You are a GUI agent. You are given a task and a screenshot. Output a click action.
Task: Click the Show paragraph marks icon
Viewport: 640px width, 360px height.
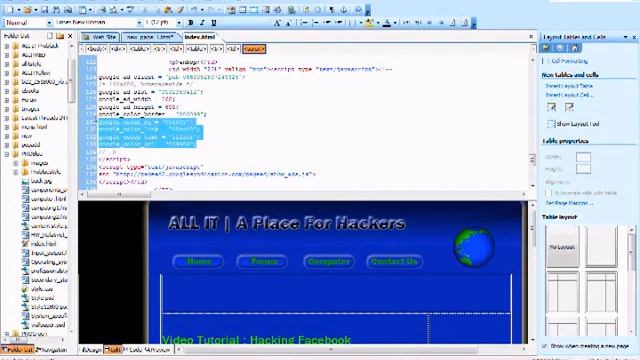pyautogui.click(x=332, y=9)
